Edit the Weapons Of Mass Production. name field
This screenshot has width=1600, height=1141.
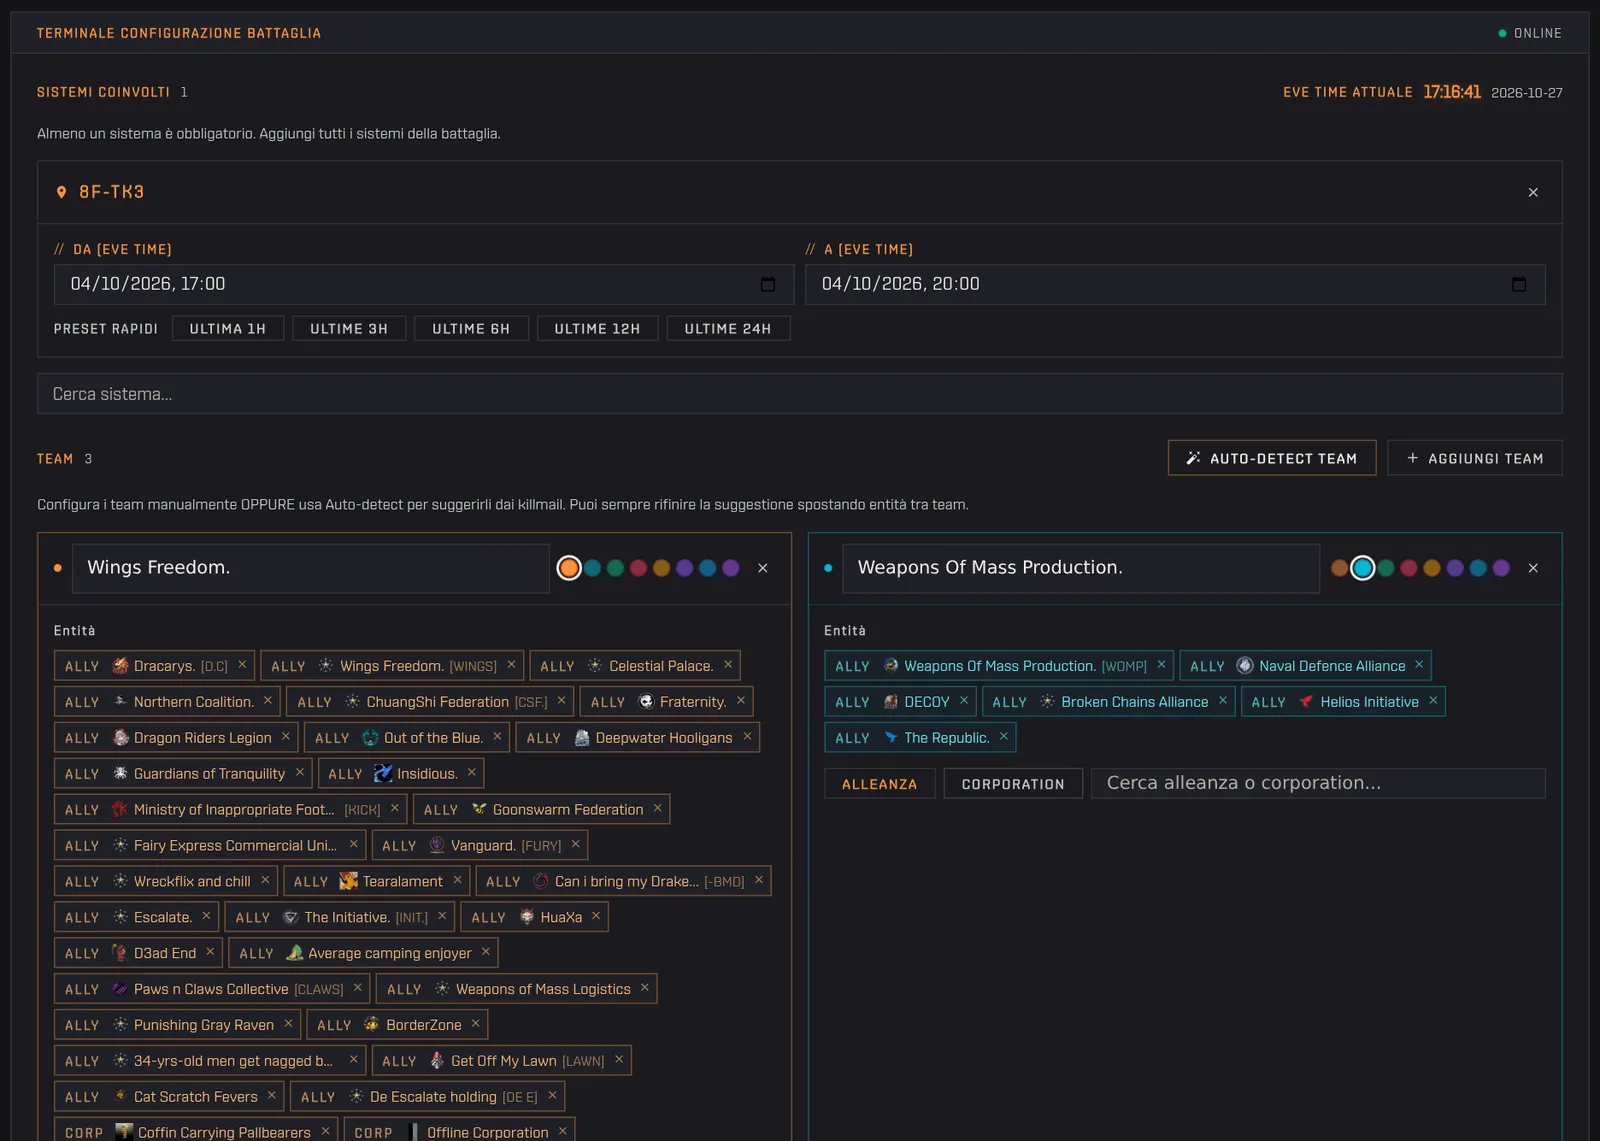coord(1081,568)
